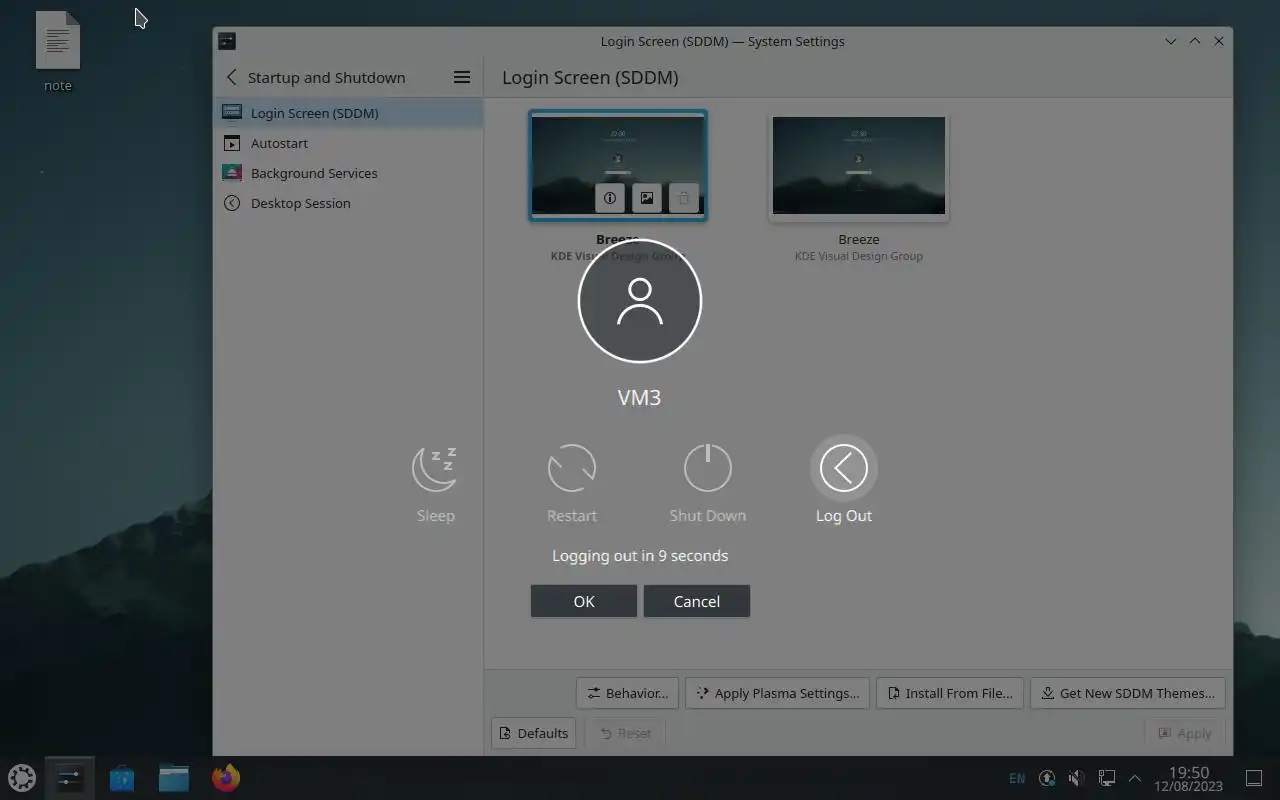The height and width of the screenshot is (800, 1280).
Task: Click the Reset button
Action: (625, 733)
